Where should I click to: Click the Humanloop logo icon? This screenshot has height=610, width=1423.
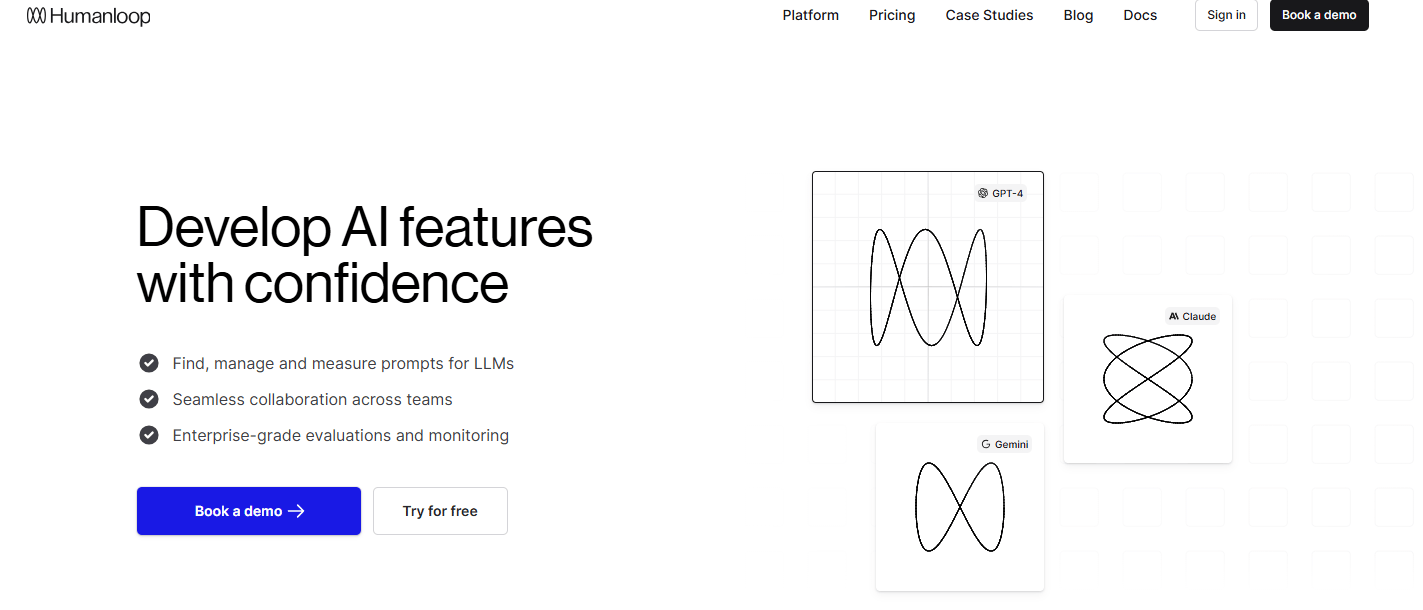37,16
